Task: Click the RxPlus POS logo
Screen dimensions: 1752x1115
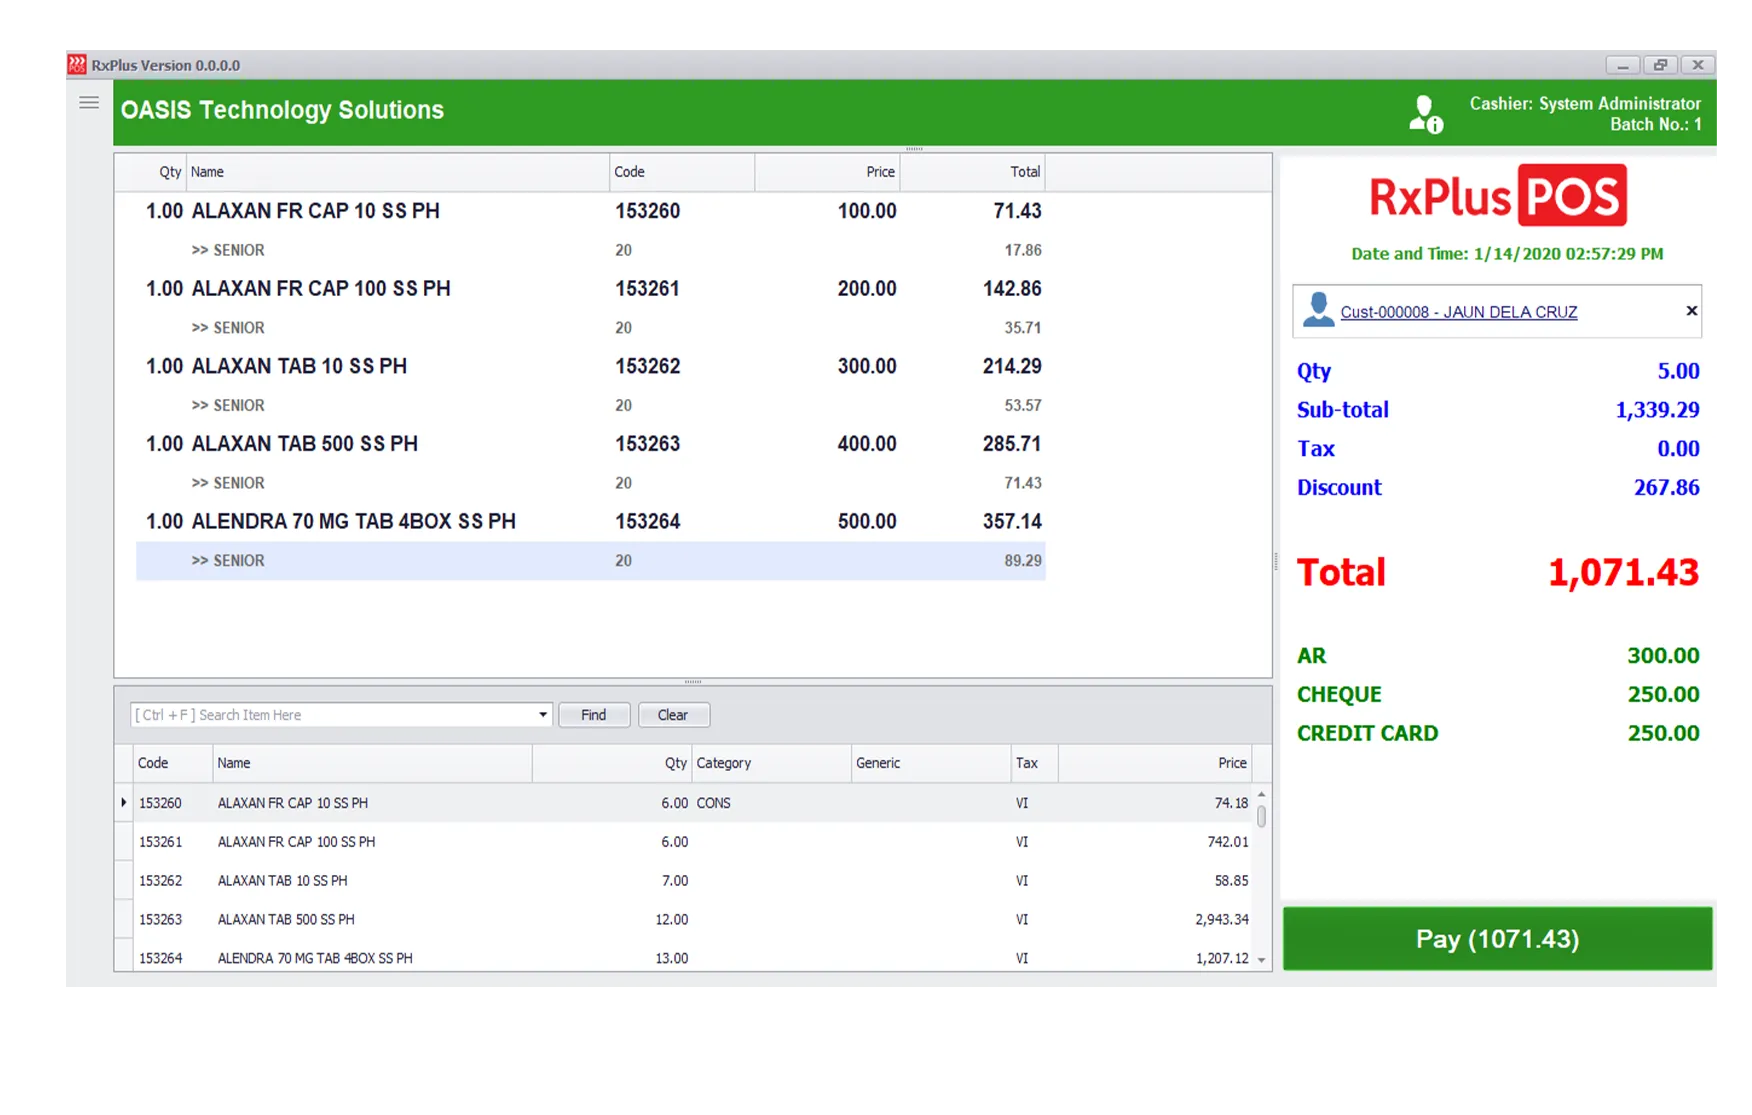Action: click(1497, 196)
